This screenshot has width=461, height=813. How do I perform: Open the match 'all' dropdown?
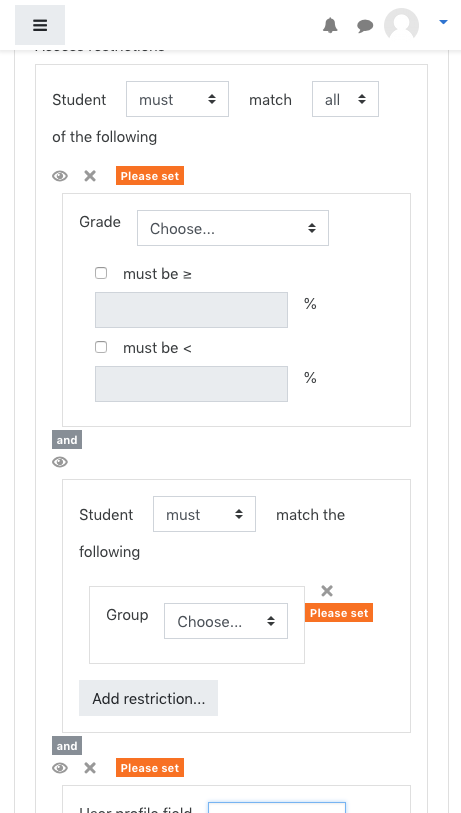tap(345, 99)
